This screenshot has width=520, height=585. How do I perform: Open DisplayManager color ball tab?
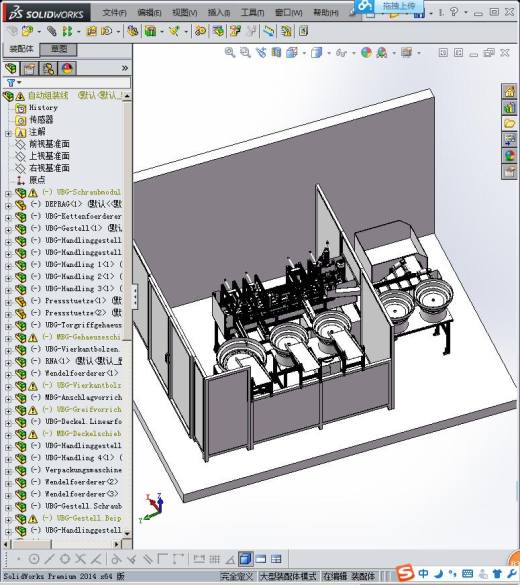[x=68, y=69]
